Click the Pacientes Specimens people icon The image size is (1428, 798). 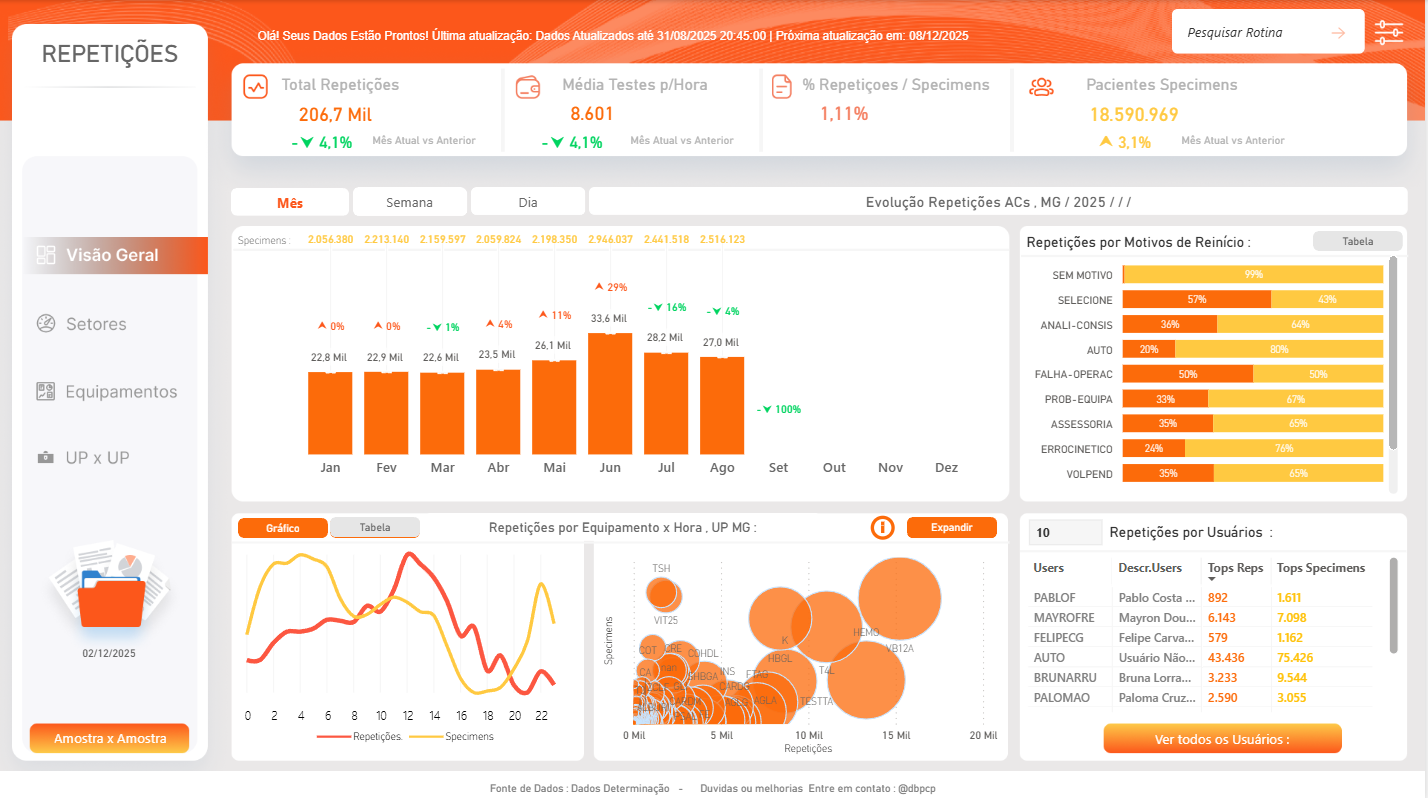(x=1042, y=87)
